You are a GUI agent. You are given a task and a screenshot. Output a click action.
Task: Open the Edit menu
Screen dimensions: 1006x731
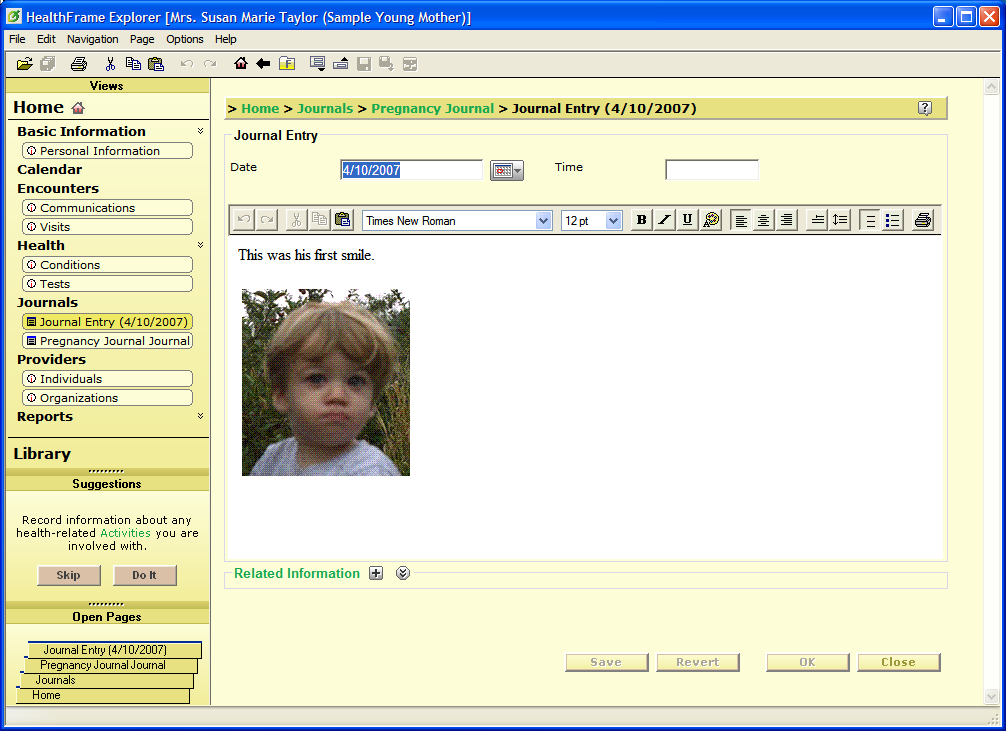click(x=46, y=39)
